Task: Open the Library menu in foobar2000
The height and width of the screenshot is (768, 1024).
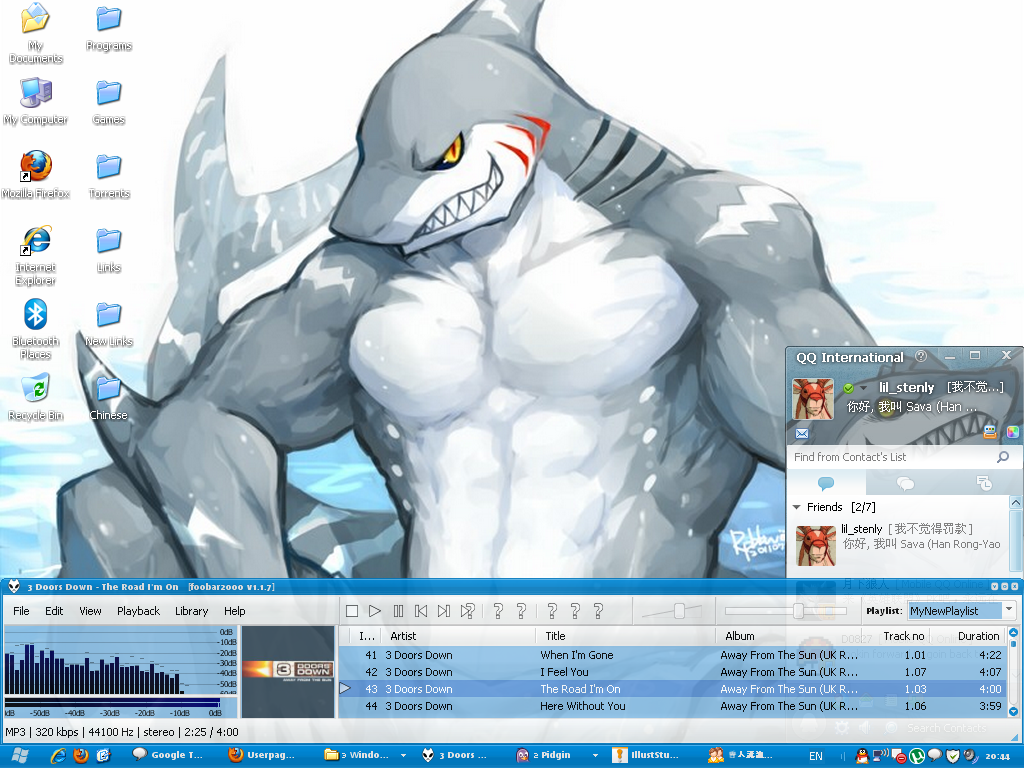Action: tap(191, 611)
